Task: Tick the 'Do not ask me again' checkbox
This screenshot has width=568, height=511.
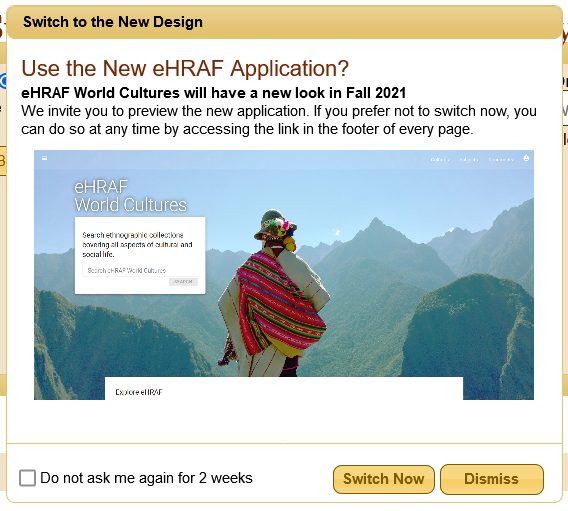Action: click(x=28, y=478)
